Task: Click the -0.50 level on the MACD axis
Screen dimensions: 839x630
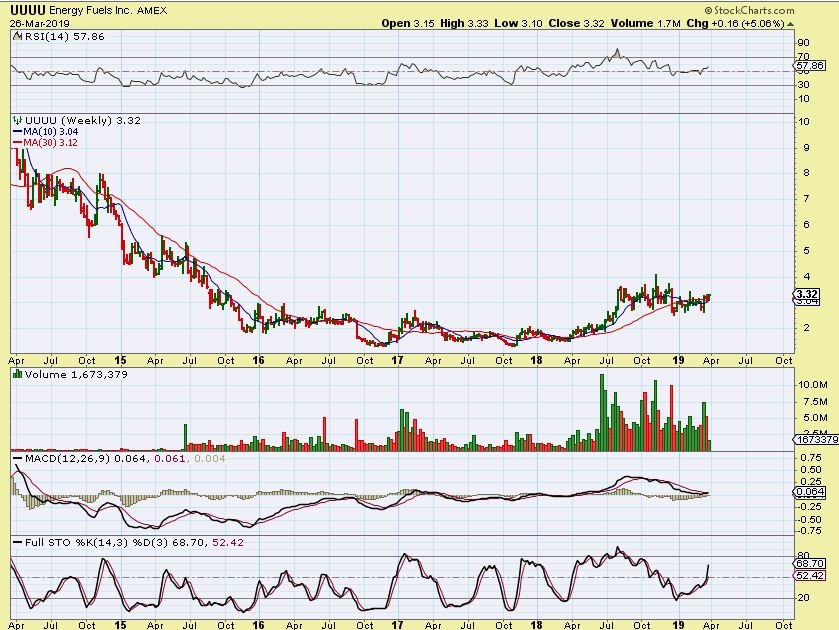Action: coord(810,520)
